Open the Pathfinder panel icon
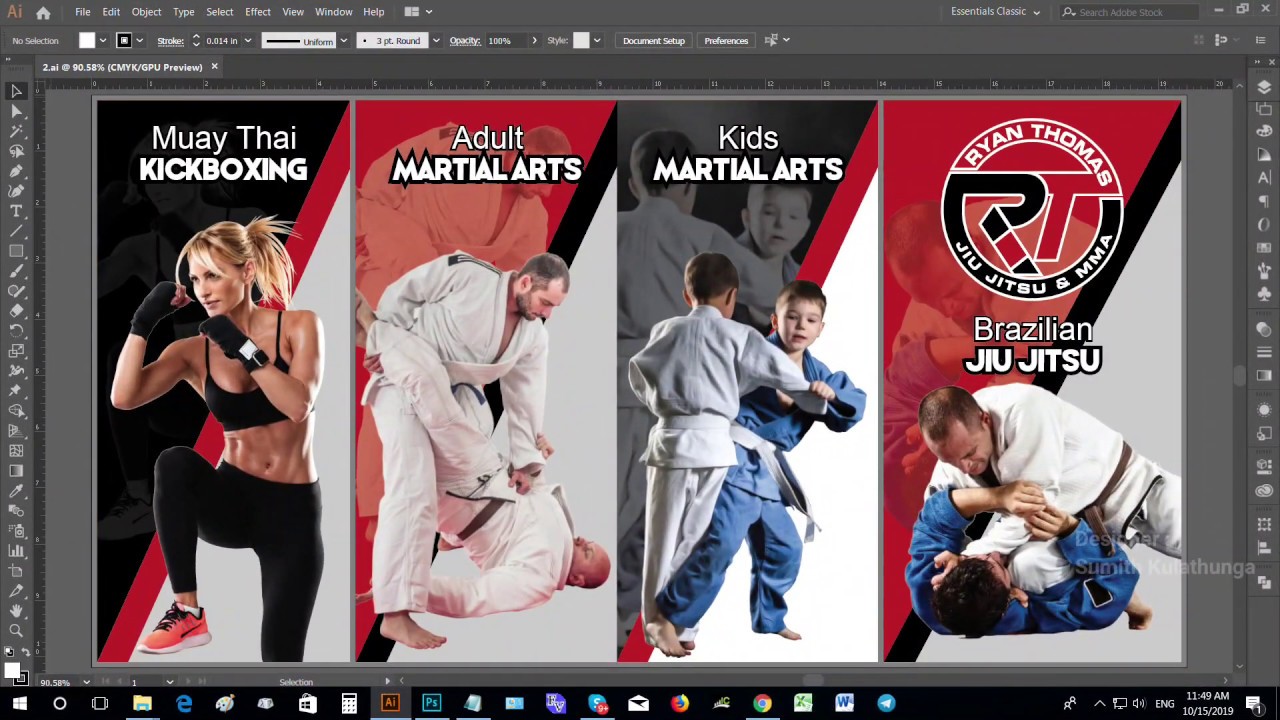This screenshot has width=1280, height=720. click(1264, 581)
